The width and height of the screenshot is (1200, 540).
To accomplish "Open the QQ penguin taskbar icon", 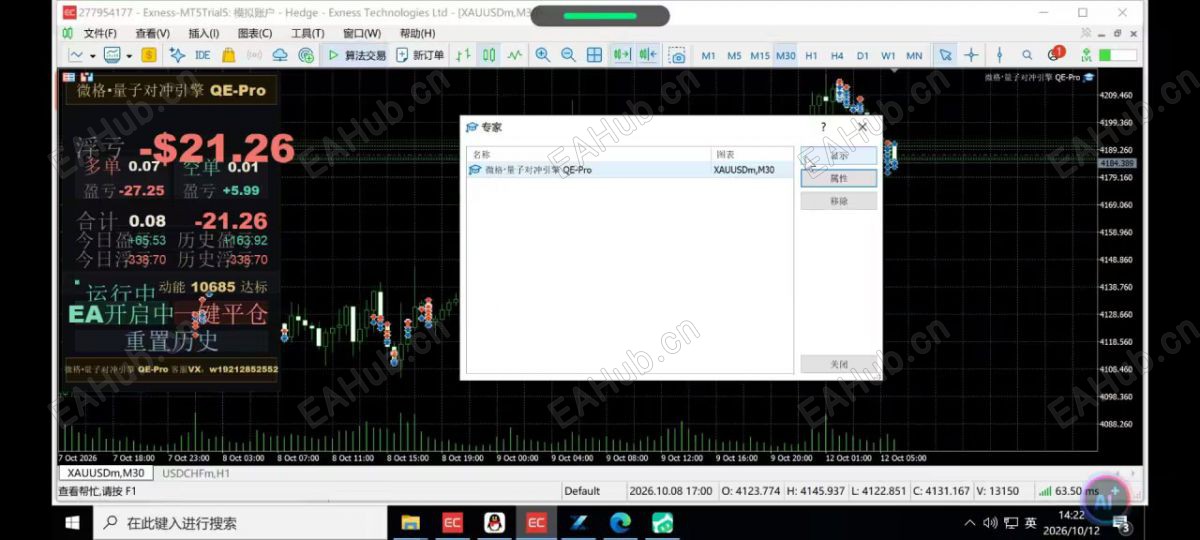I will [x=494, y=522].
